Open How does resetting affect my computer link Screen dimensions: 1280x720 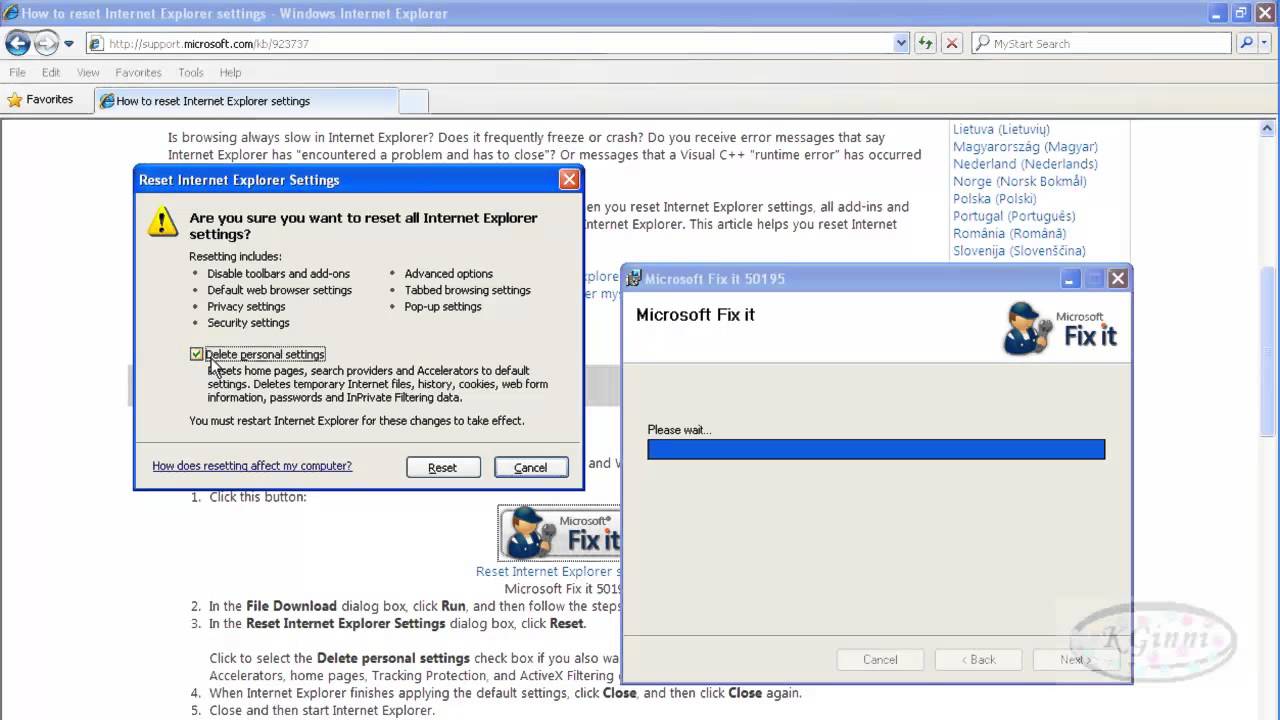252,466
